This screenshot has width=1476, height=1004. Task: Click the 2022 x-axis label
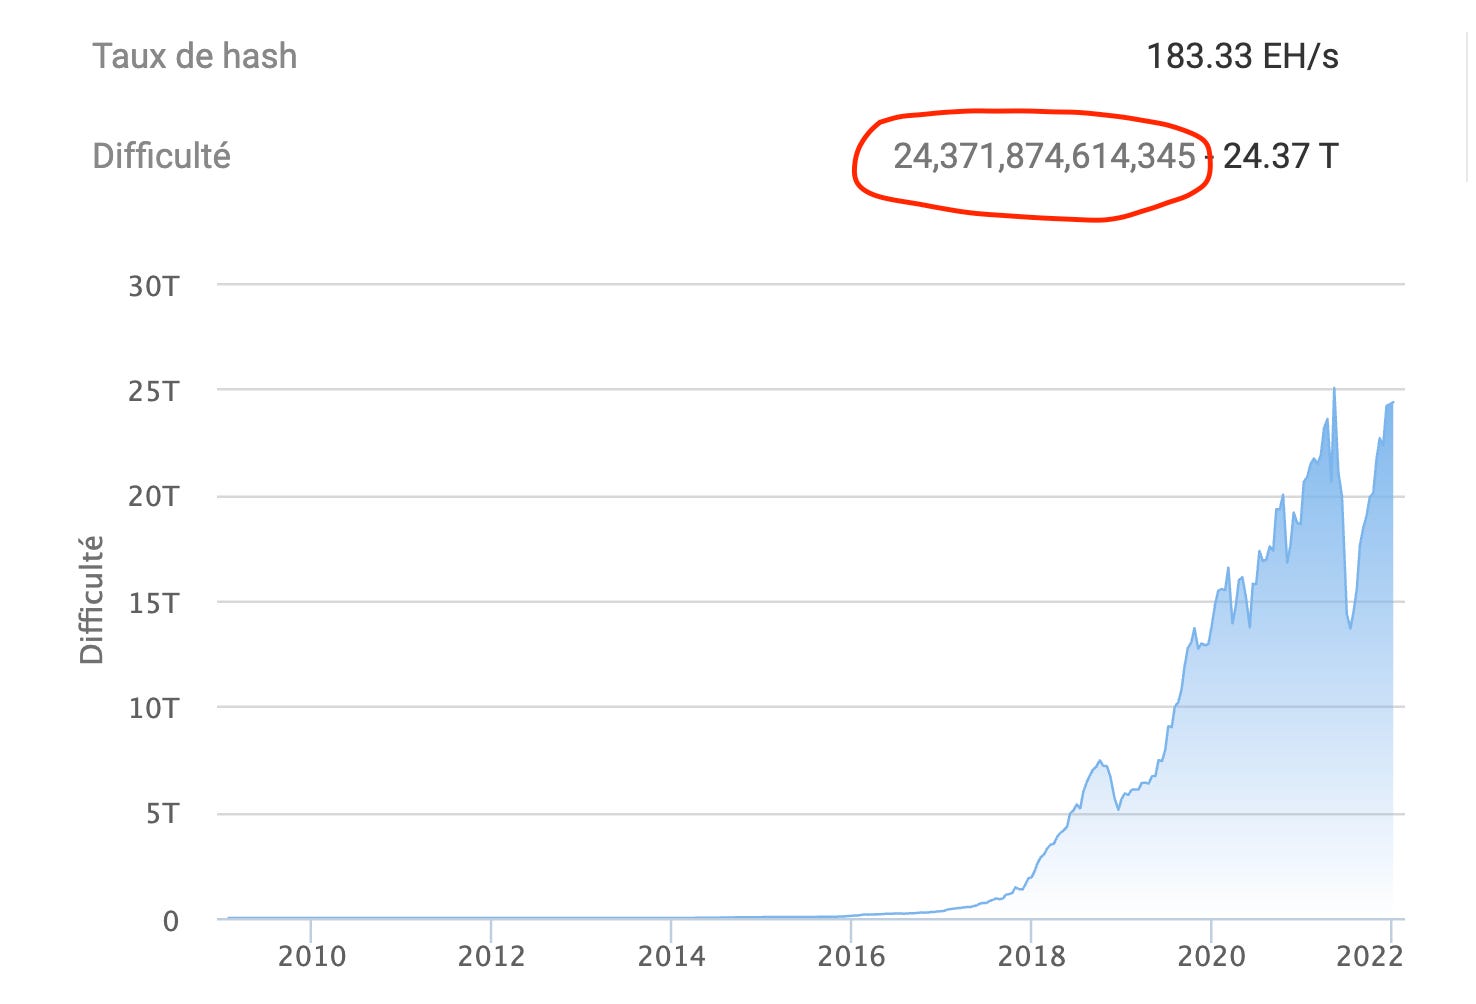(1370, 956)
